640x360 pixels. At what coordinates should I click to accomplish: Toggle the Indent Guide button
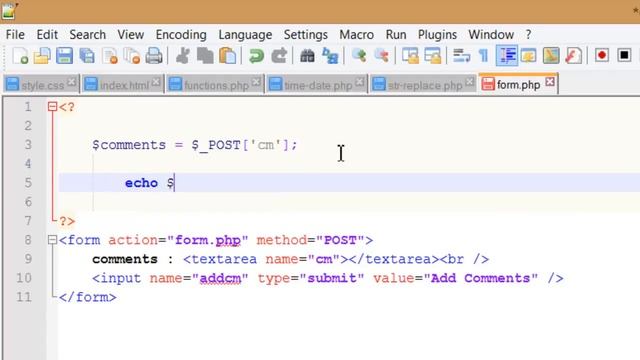click(507, 56)
